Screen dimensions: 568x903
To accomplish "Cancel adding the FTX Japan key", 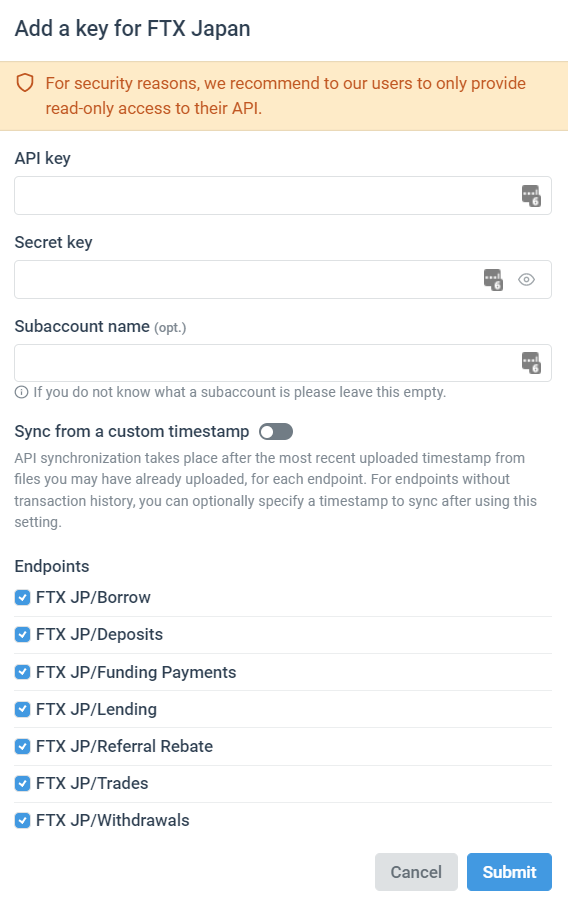I will (x=416, y=872).
